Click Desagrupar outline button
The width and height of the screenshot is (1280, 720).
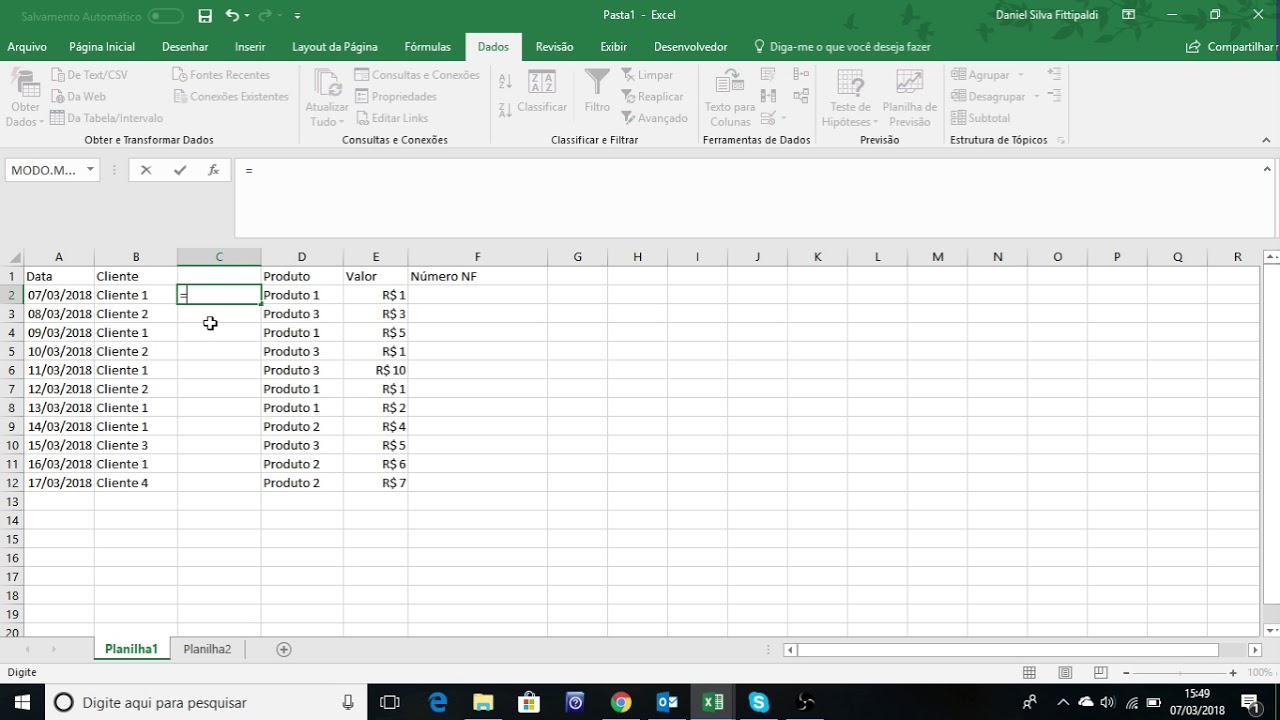[x=988, y=97]
